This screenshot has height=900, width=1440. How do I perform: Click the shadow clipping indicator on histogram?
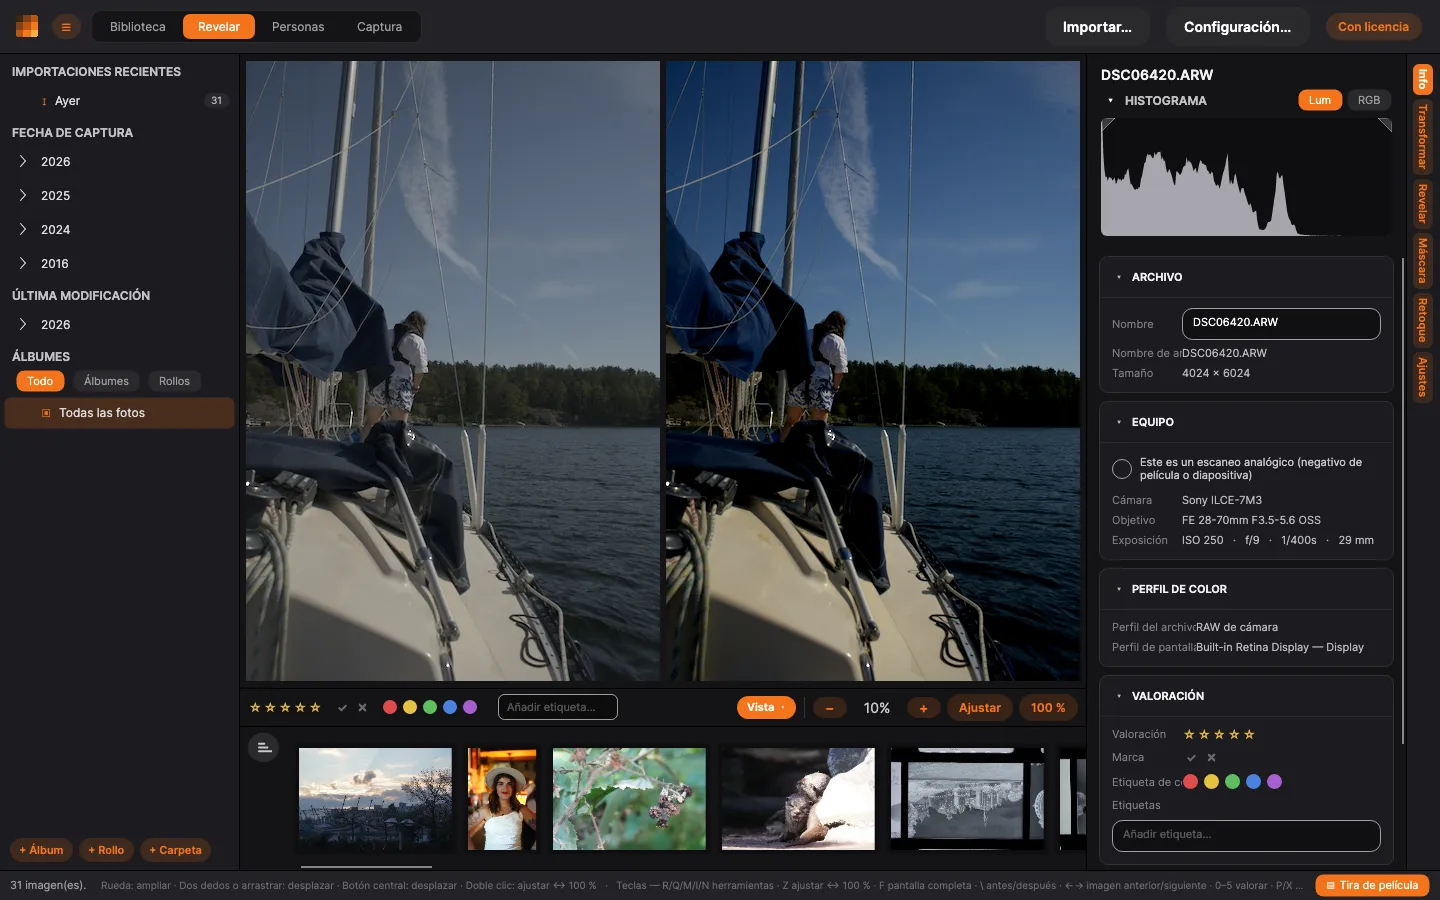(1108, 125)
